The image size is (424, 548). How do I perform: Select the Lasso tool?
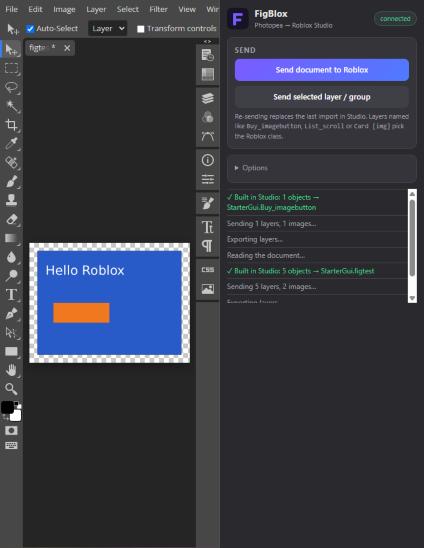point(11,87)
